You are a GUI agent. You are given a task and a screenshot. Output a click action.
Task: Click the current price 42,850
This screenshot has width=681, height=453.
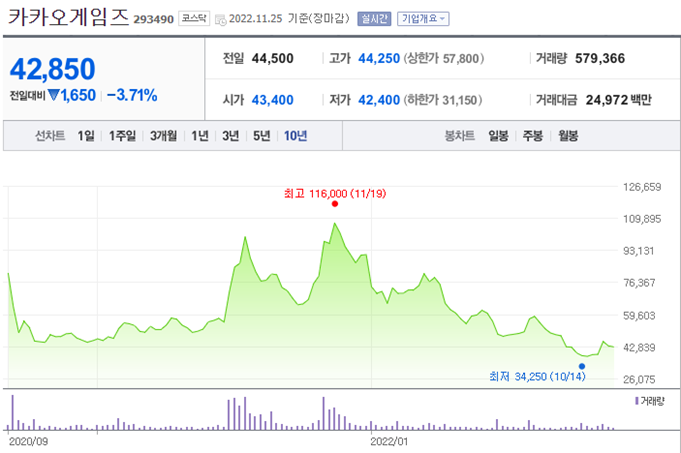pos(53,69)
